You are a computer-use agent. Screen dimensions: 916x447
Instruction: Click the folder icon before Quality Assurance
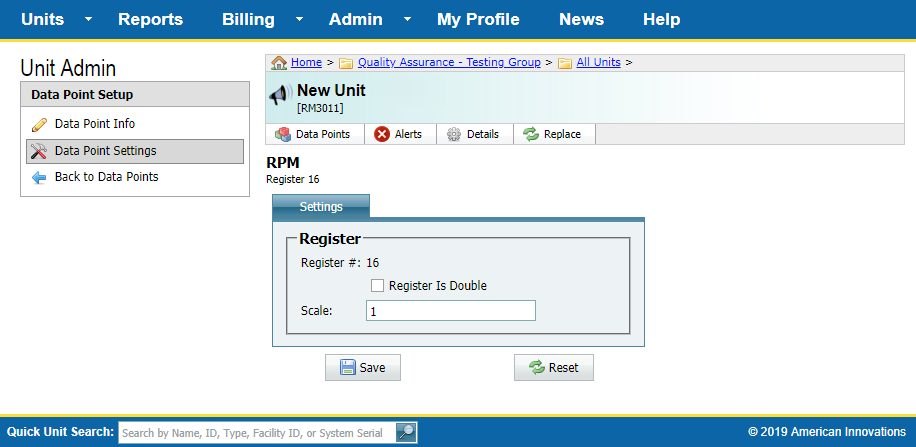point(347,63)
